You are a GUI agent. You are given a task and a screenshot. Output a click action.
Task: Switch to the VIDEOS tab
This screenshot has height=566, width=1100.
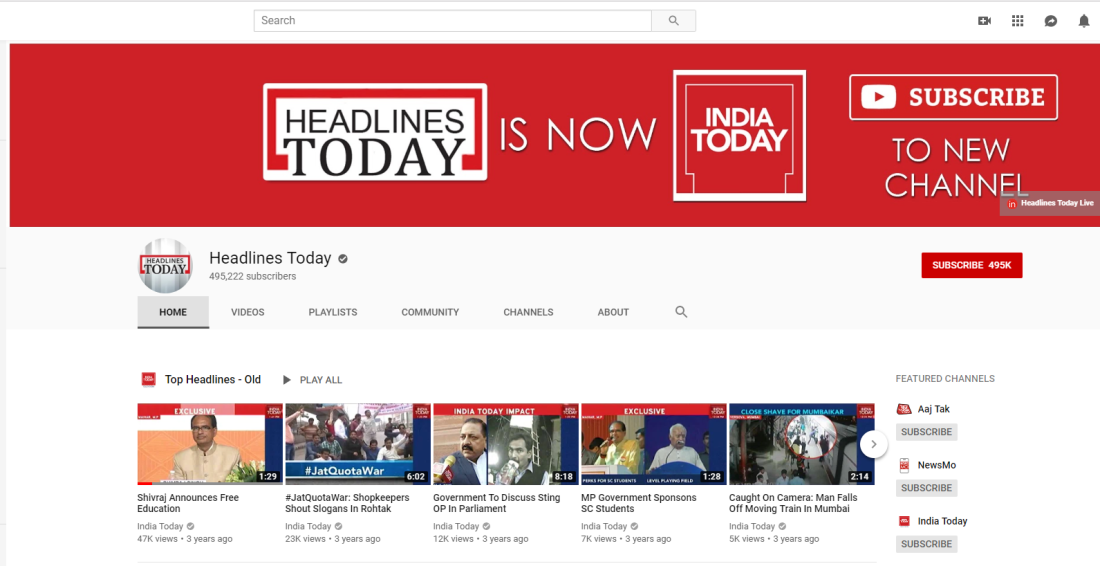(x=248, y=312)
